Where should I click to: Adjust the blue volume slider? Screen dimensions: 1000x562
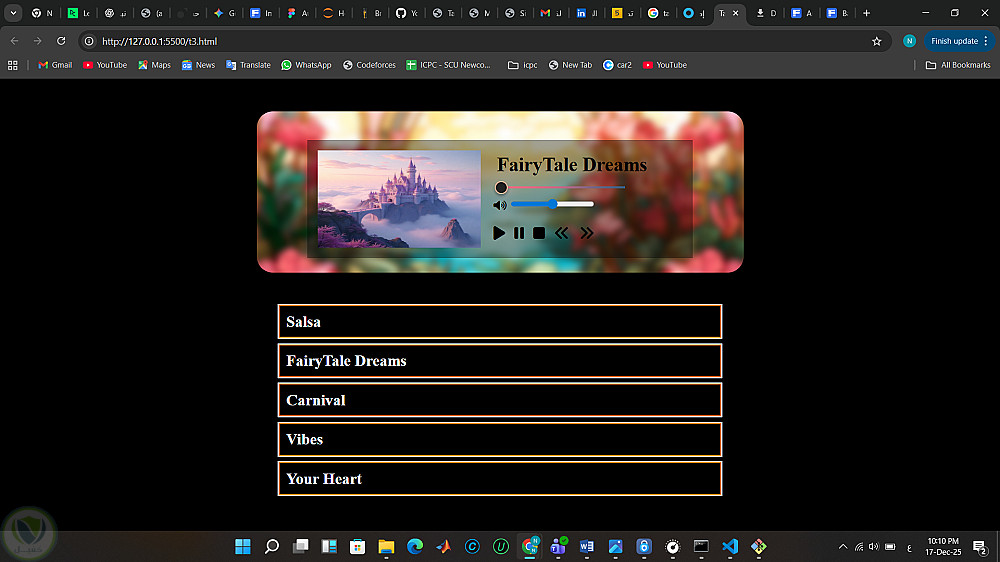tap(552, 204)
